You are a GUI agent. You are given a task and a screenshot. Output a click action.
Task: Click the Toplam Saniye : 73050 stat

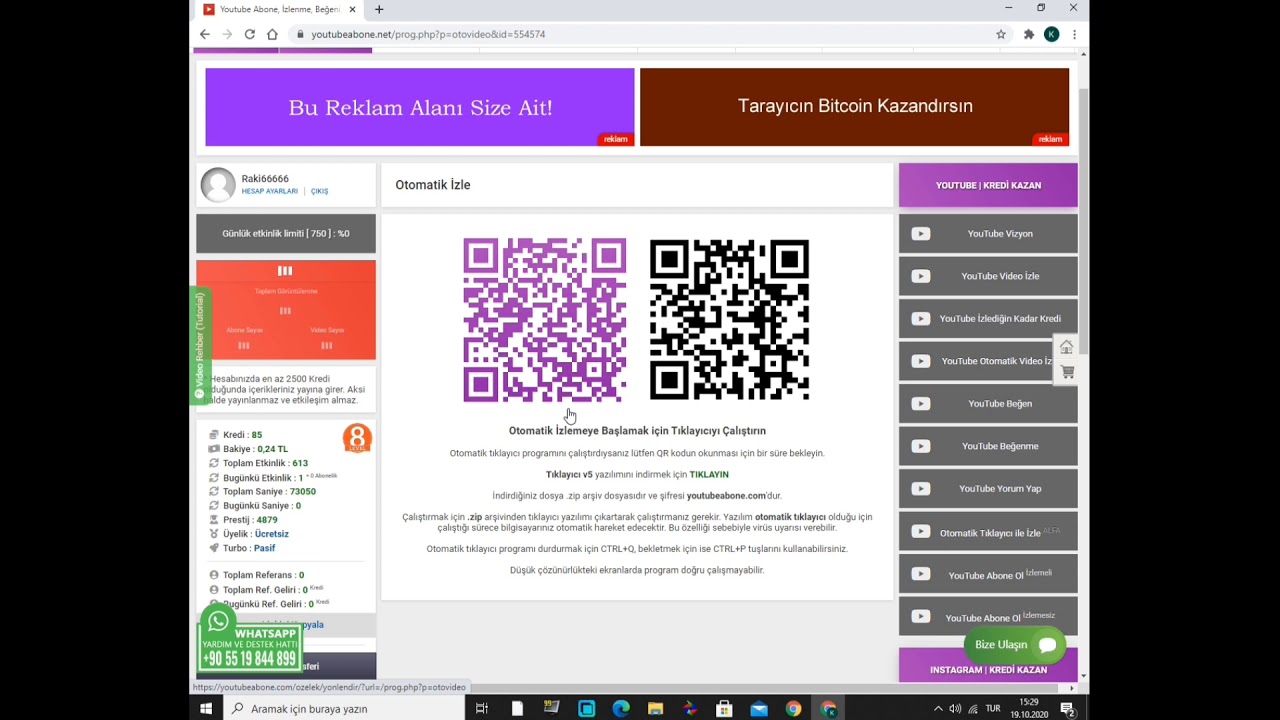(x=269, y=491)
